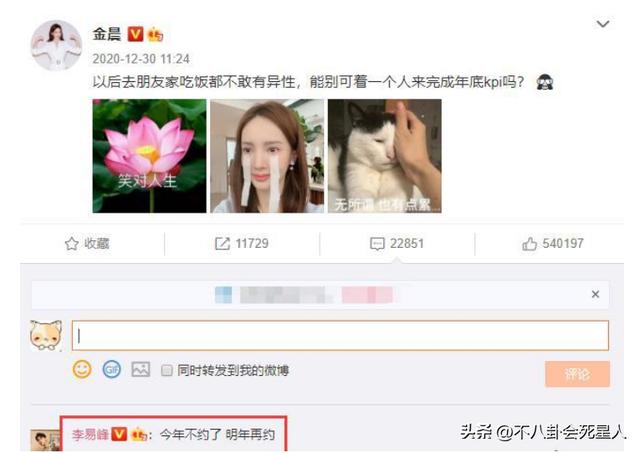Viewport: 640px width, 453px height.
Task: Like the post with thumbs-up 540197
Action: click(x=553, y=244)
